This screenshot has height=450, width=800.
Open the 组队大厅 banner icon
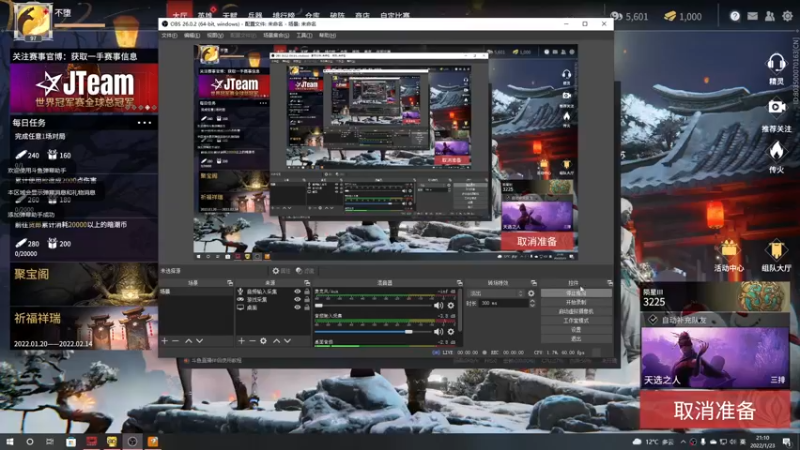tap(776, 249)
